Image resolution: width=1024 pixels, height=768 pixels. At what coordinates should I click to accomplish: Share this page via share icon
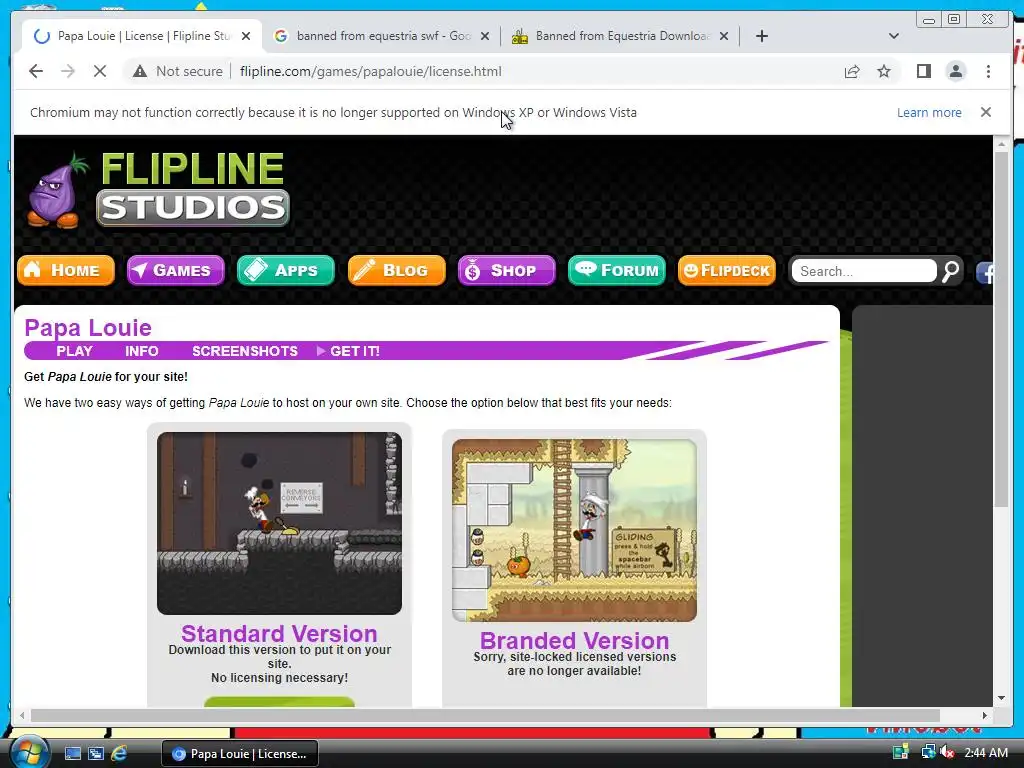coord(852,71)
